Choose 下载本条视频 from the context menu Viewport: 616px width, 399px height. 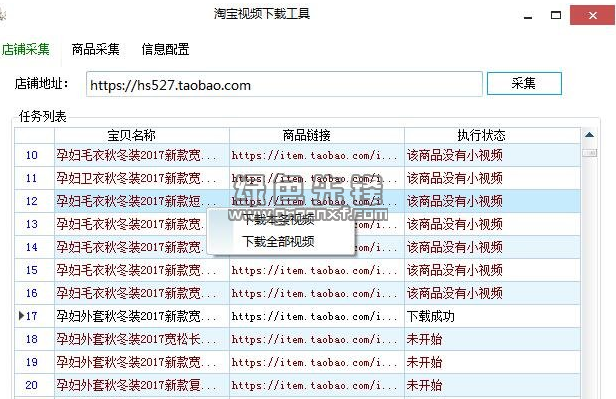click(278, 219)
